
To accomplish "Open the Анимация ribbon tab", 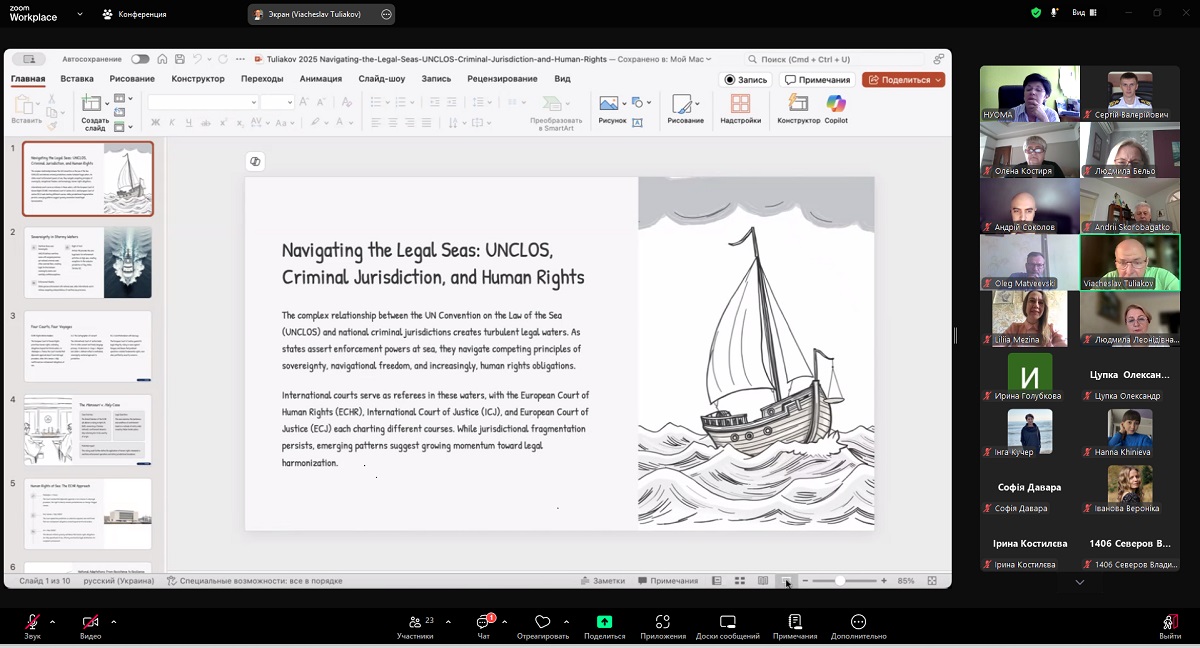I will [x=320, y=79].
